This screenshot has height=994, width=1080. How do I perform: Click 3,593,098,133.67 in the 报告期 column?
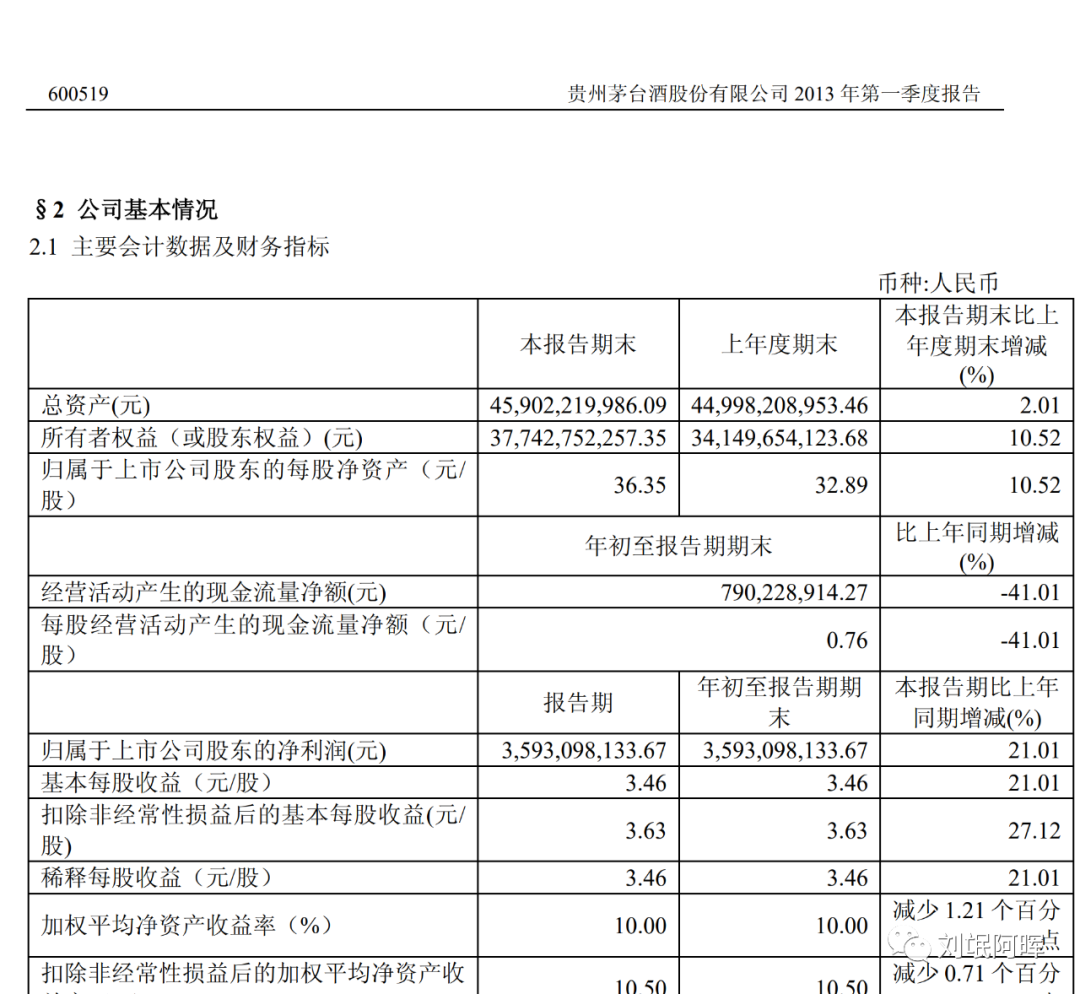pyautogui.click(x=584, y=750)
